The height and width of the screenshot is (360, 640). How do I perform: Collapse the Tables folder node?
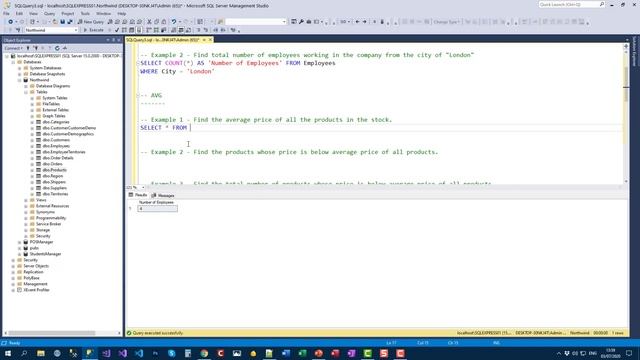tap(26, 92)
